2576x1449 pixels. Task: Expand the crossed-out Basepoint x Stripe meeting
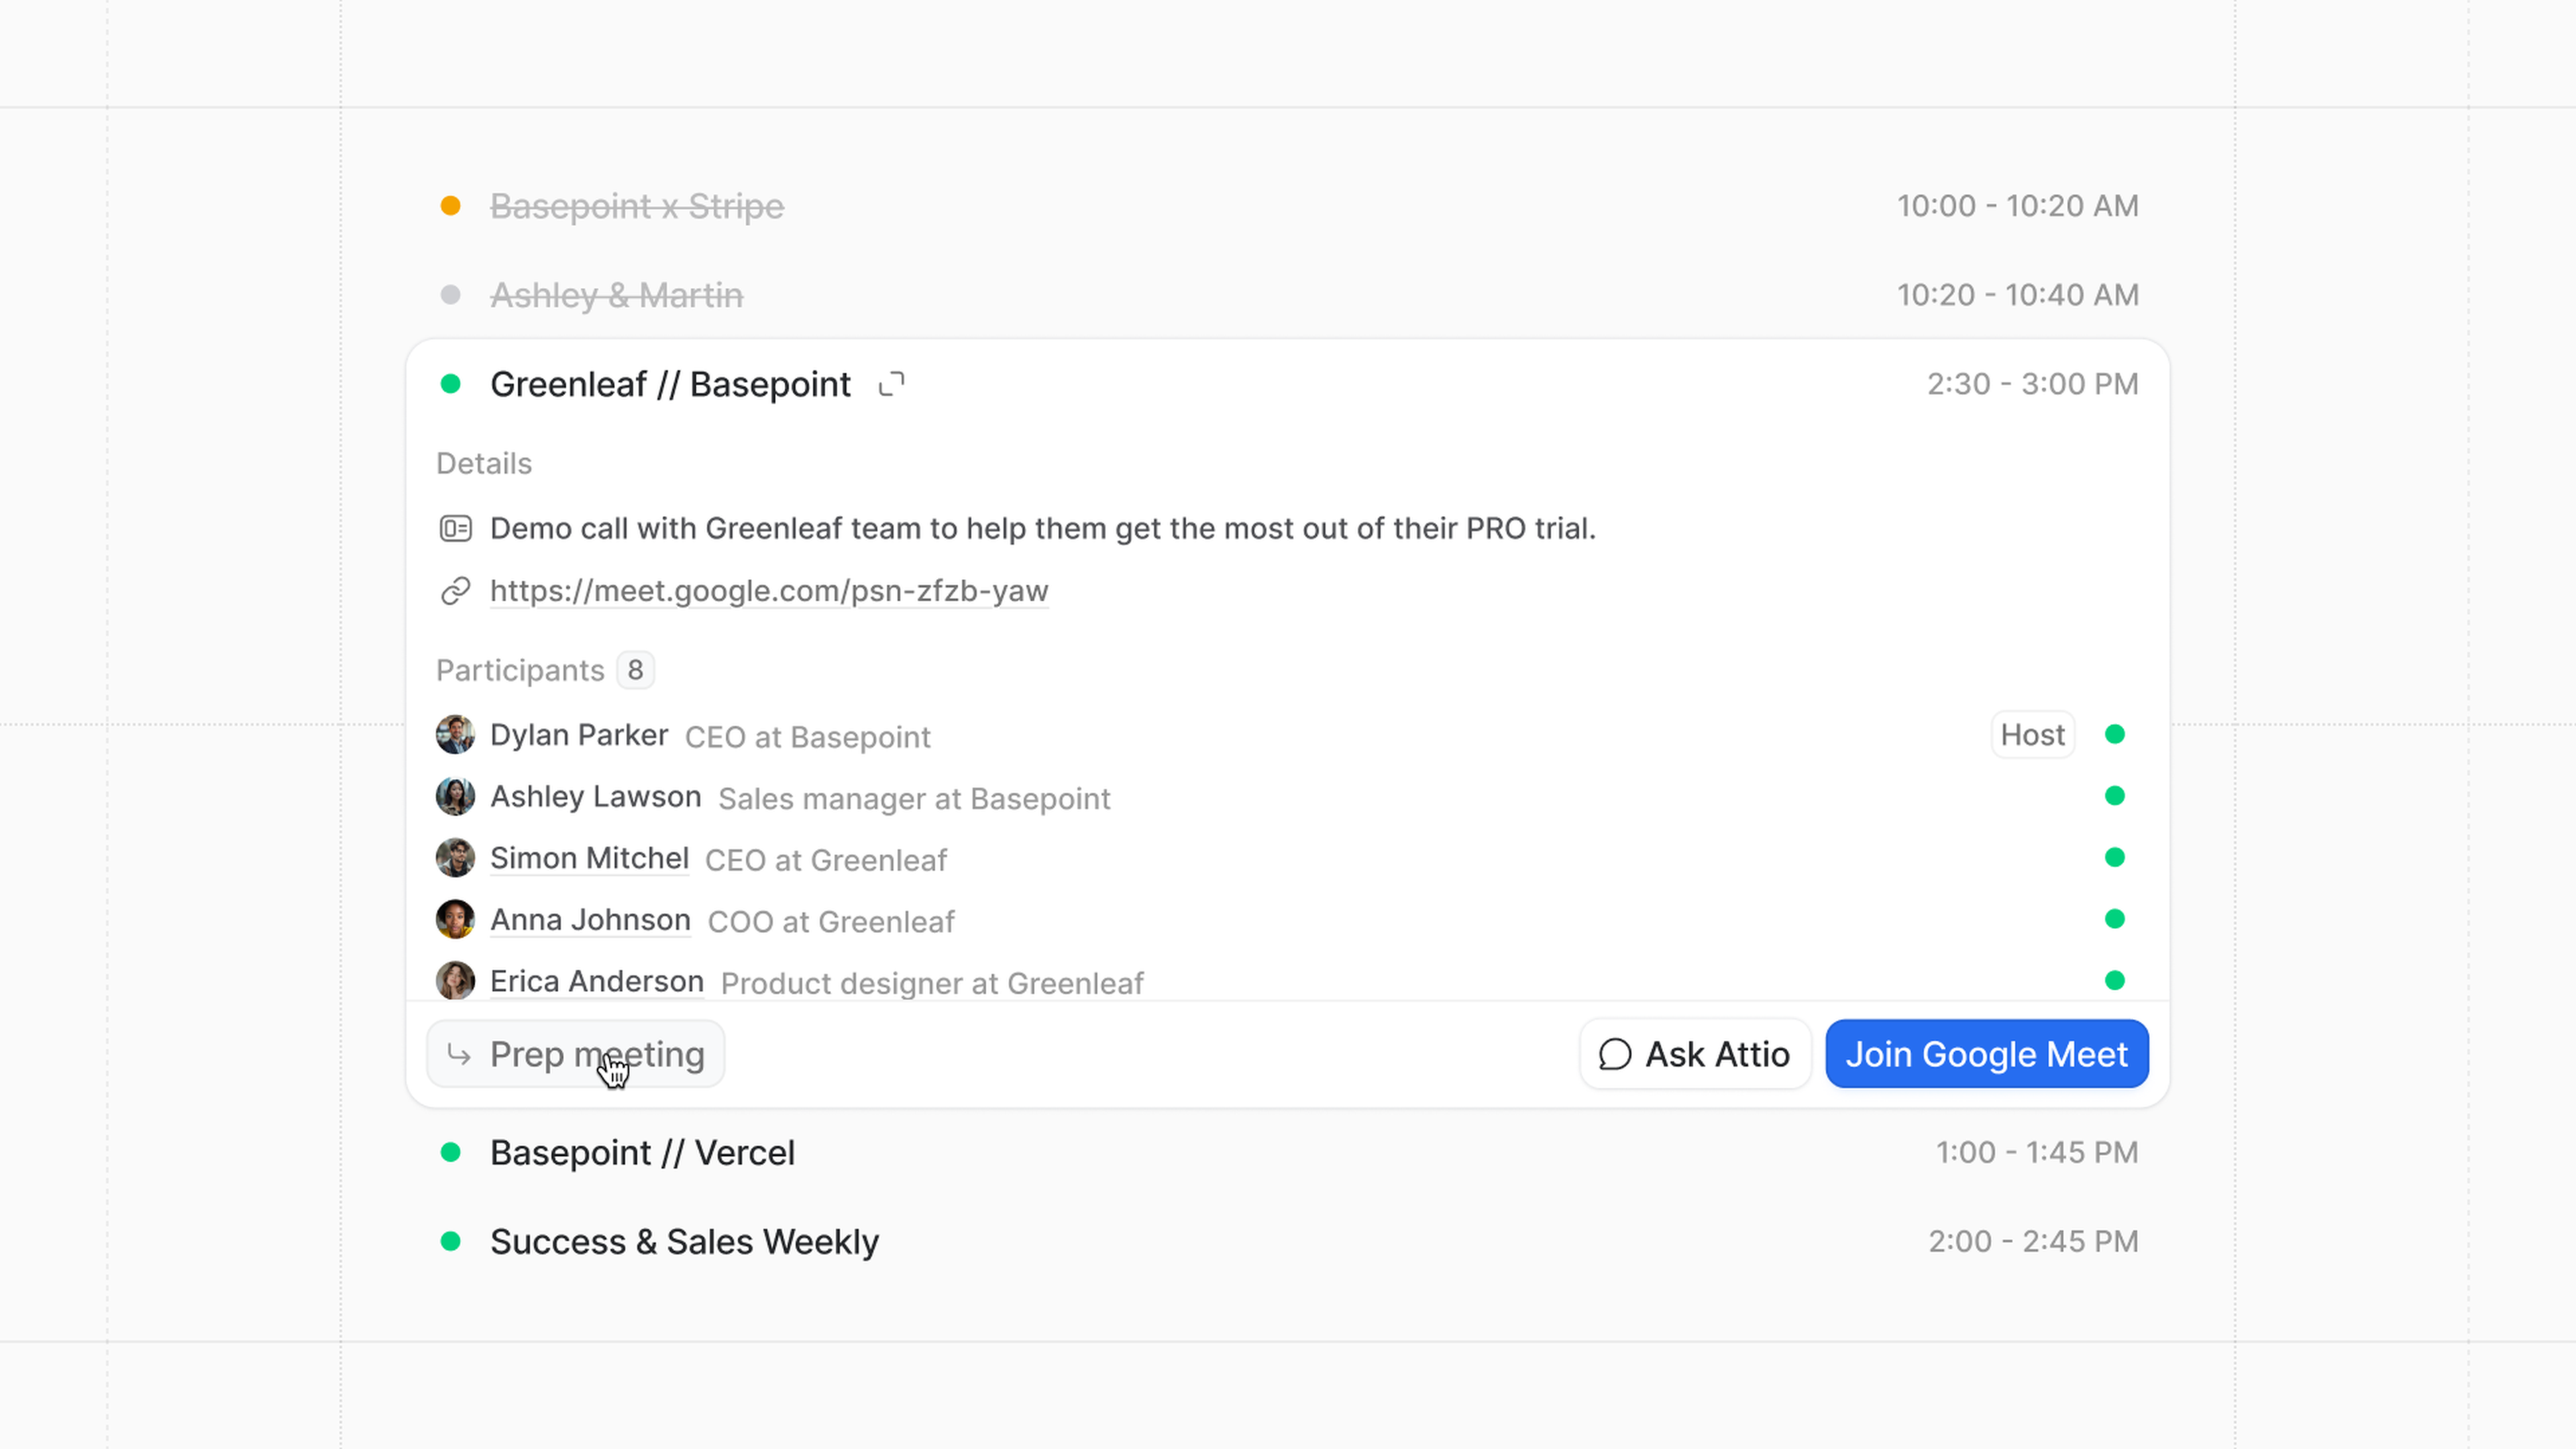click(x=636, y=206)
